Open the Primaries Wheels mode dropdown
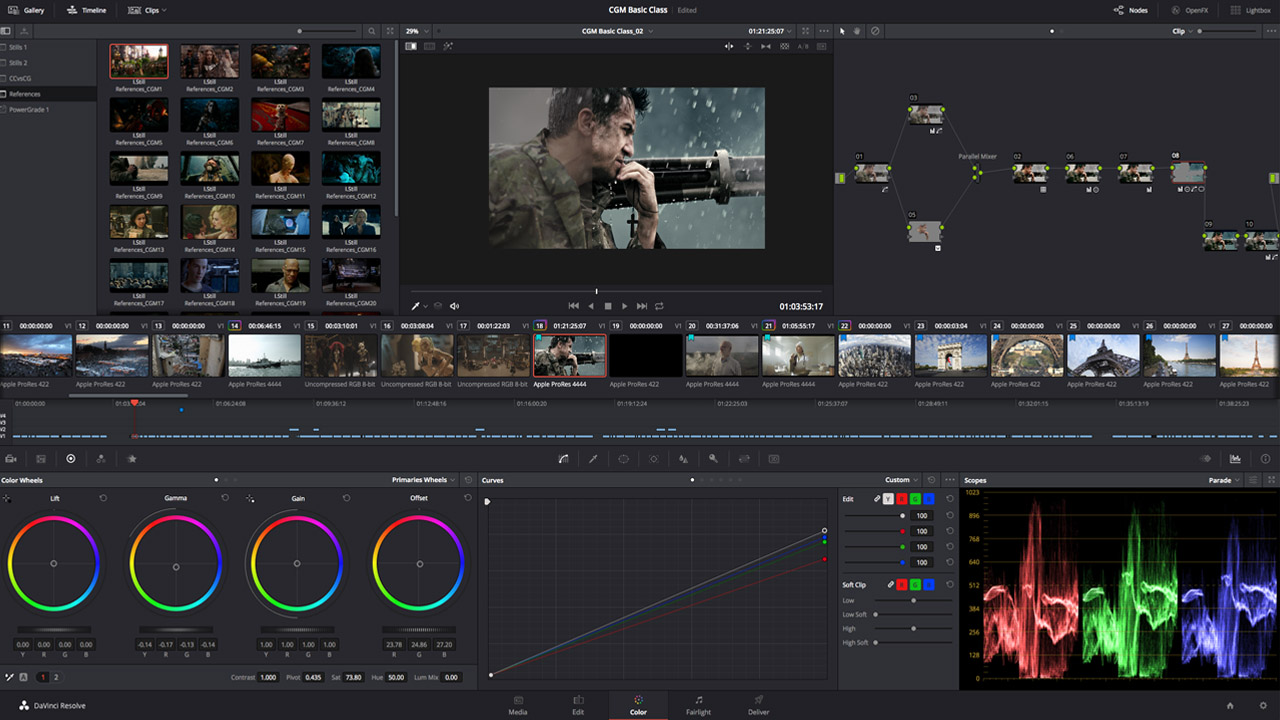This screenshot has width=1280, height=720. 423,480
